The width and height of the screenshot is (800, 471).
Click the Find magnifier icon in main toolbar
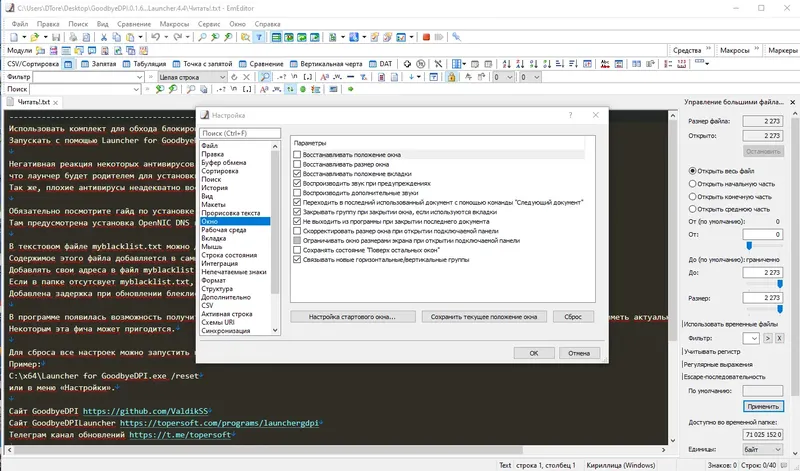tap(203, 37)
